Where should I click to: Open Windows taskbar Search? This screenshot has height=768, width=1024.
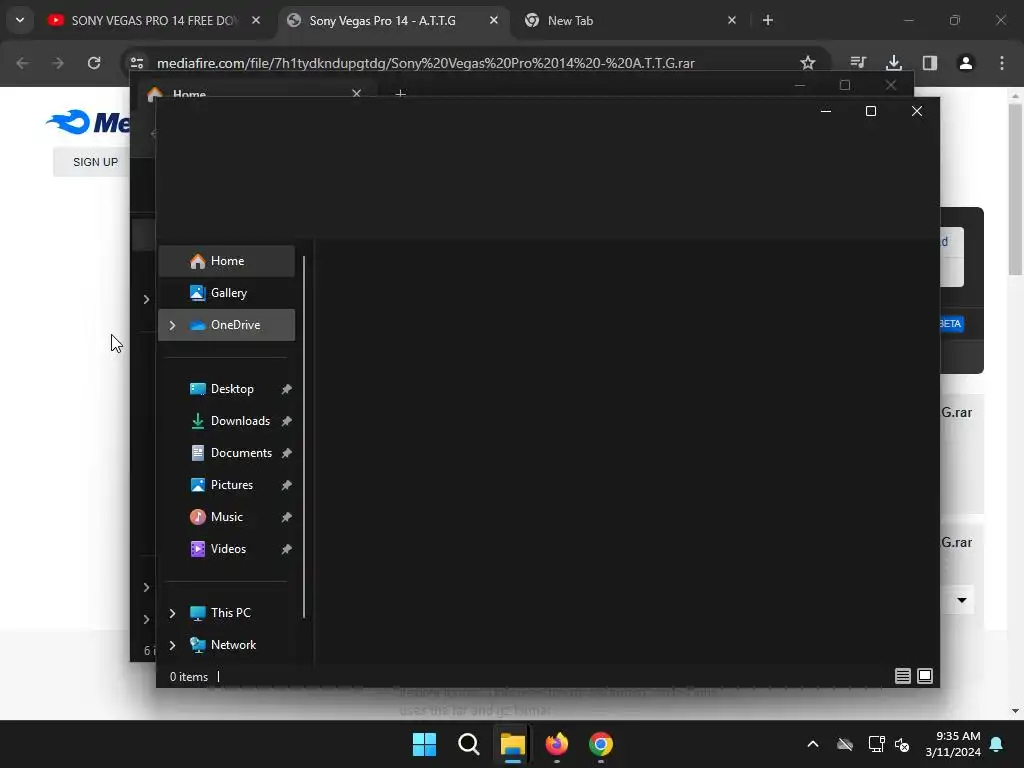point(468,744)
